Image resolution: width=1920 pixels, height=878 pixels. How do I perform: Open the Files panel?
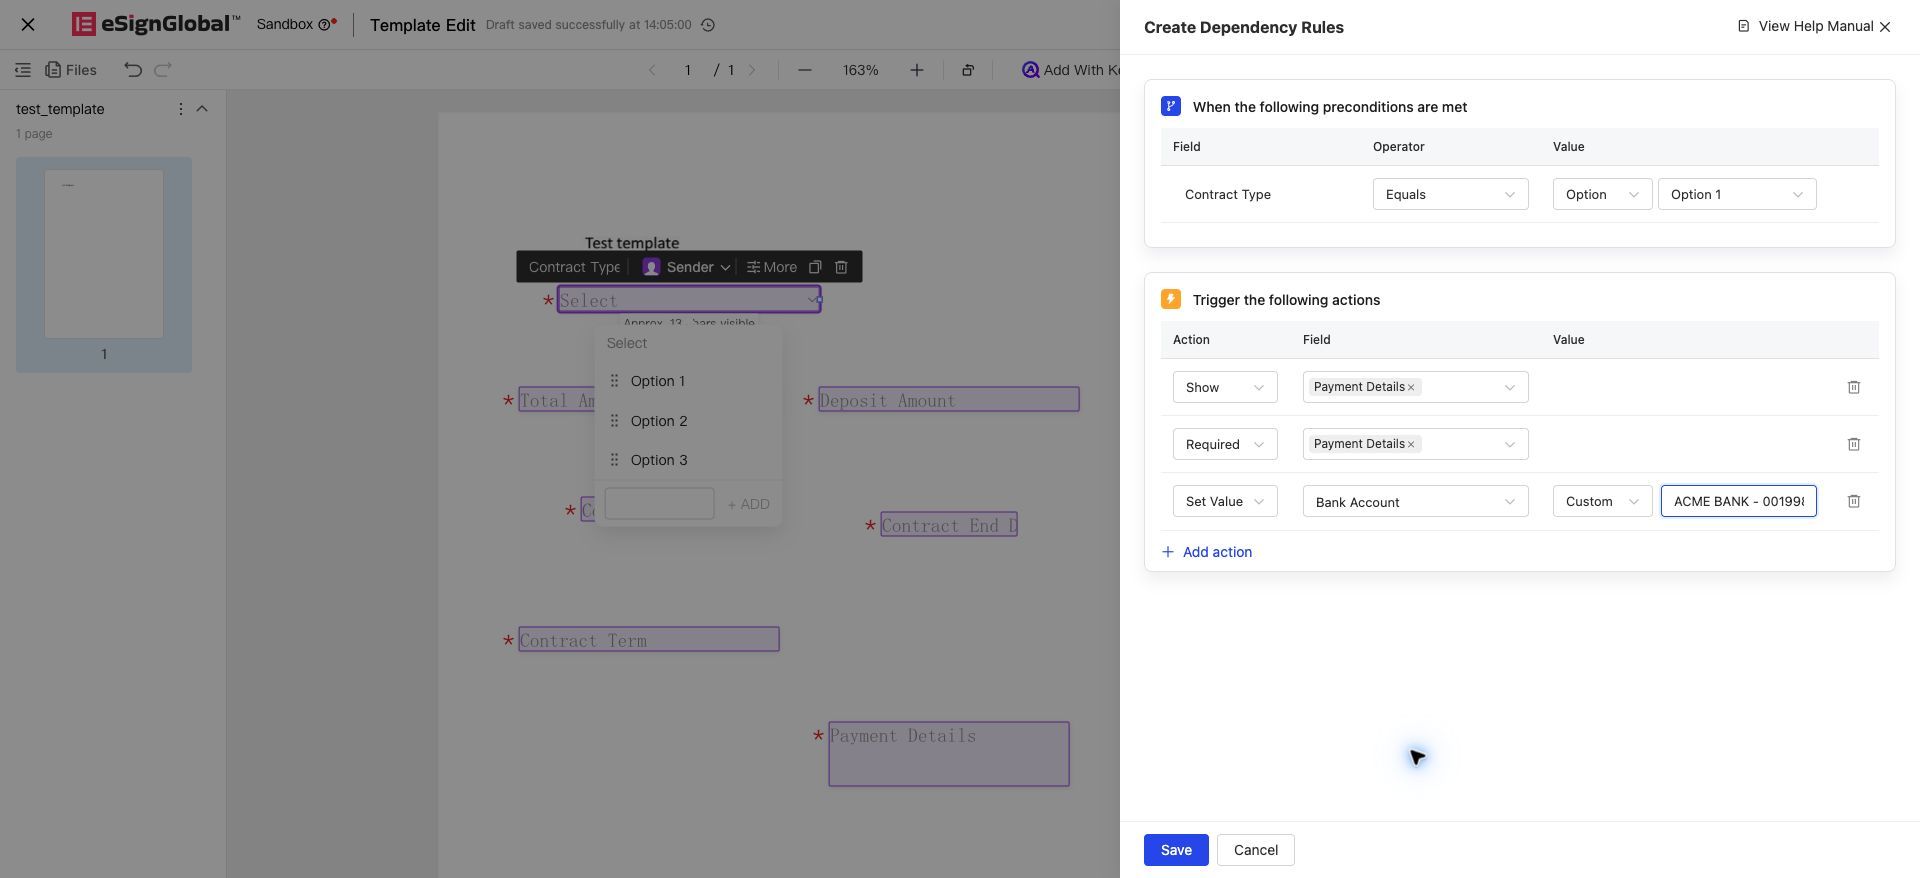tap(71, 70)
